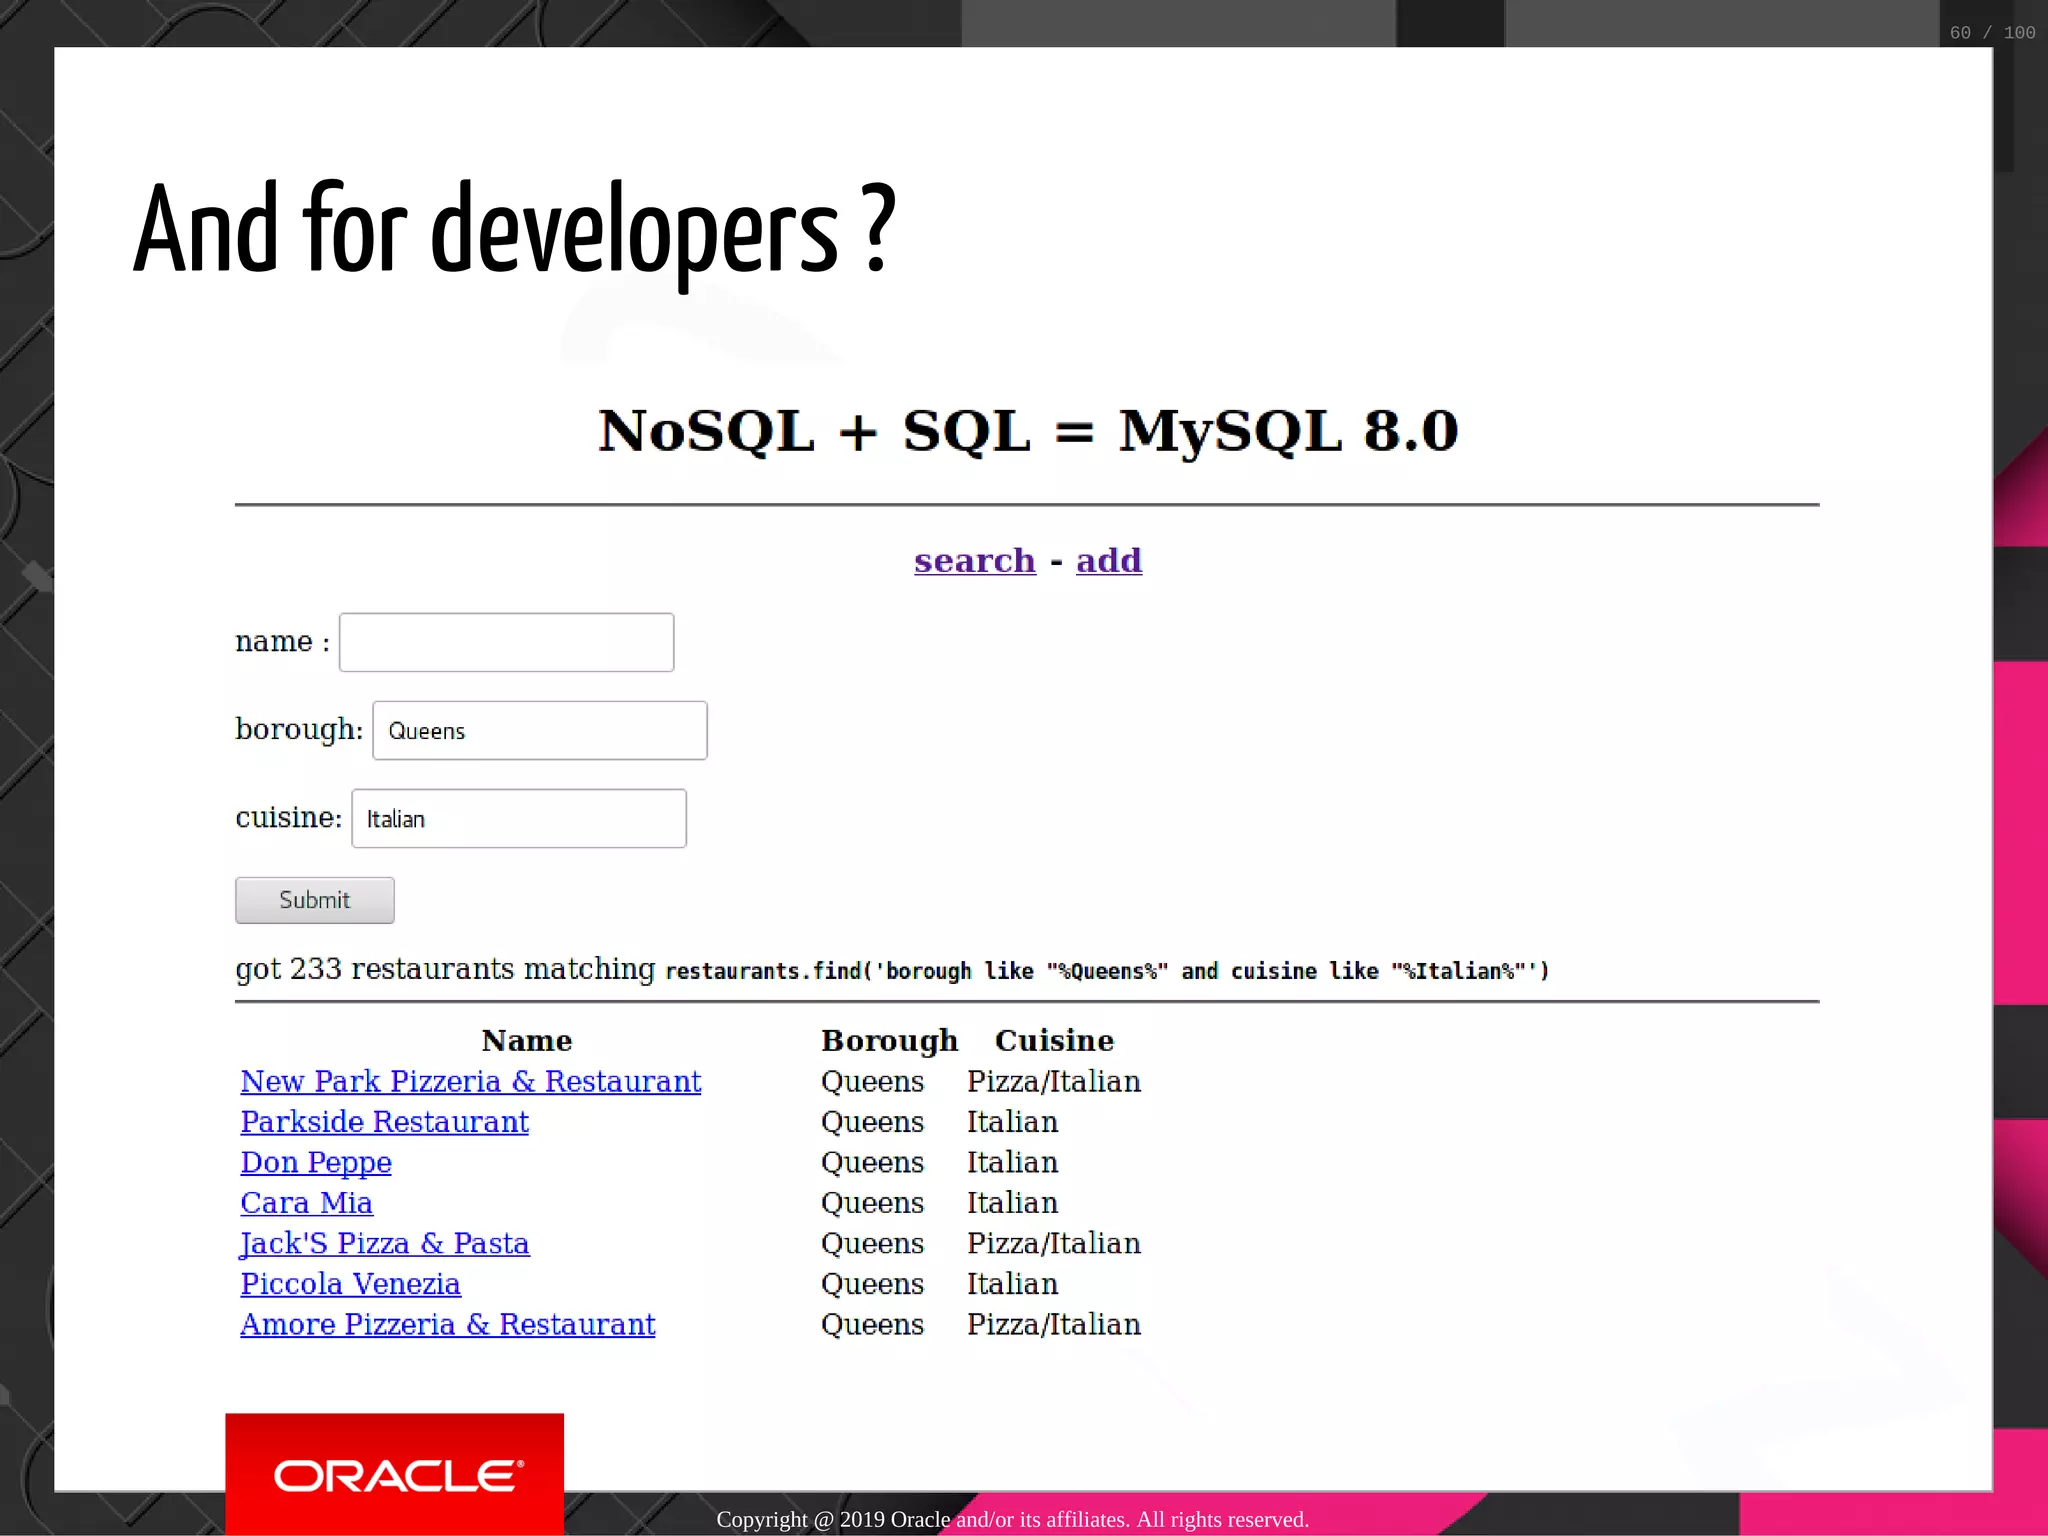The width and height of the screenshot is (2048, 1536).
Task: Click the search link
Action: (974, 560)
